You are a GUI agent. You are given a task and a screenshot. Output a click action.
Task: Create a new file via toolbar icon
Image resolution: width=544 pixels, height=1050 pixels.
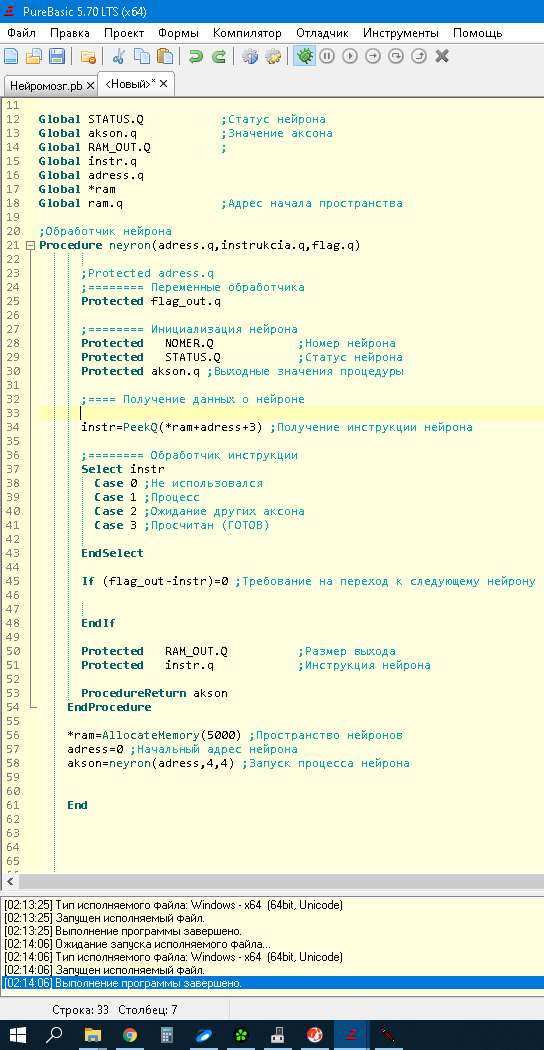(12, 57)
